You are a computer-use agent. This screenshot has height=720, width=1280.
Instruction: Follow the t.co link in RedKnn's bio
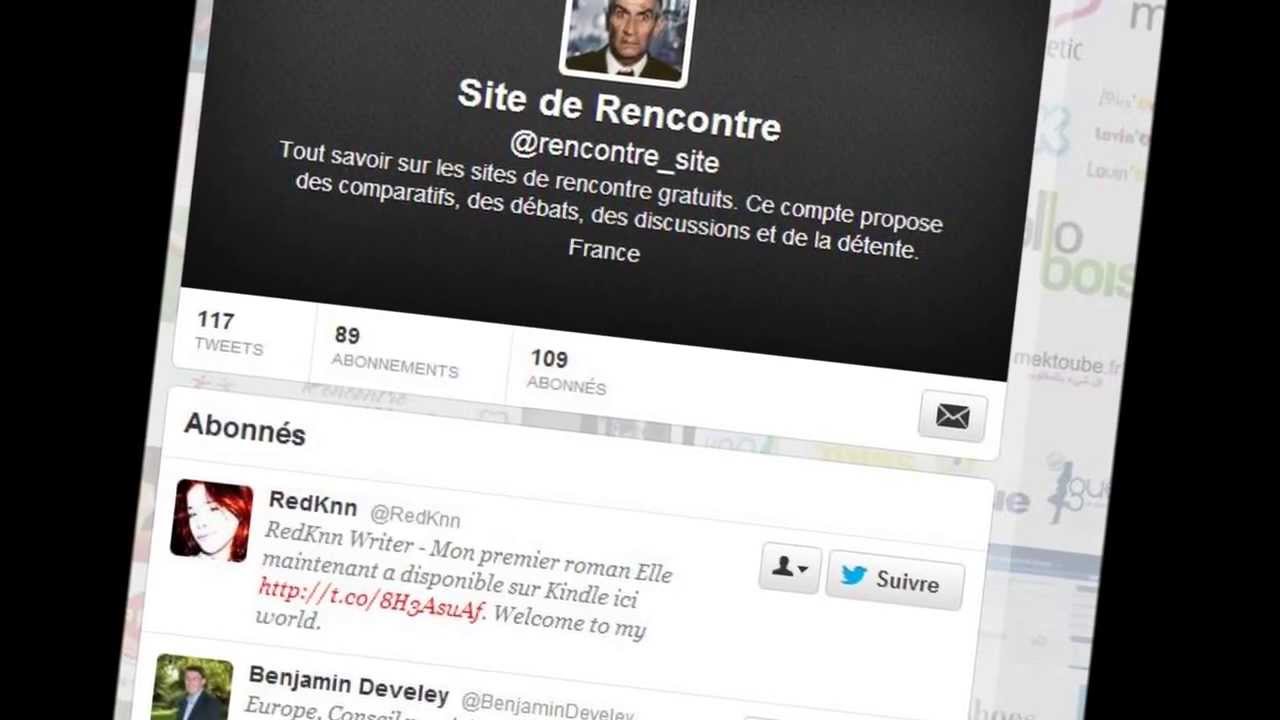[x=371, y=599]
